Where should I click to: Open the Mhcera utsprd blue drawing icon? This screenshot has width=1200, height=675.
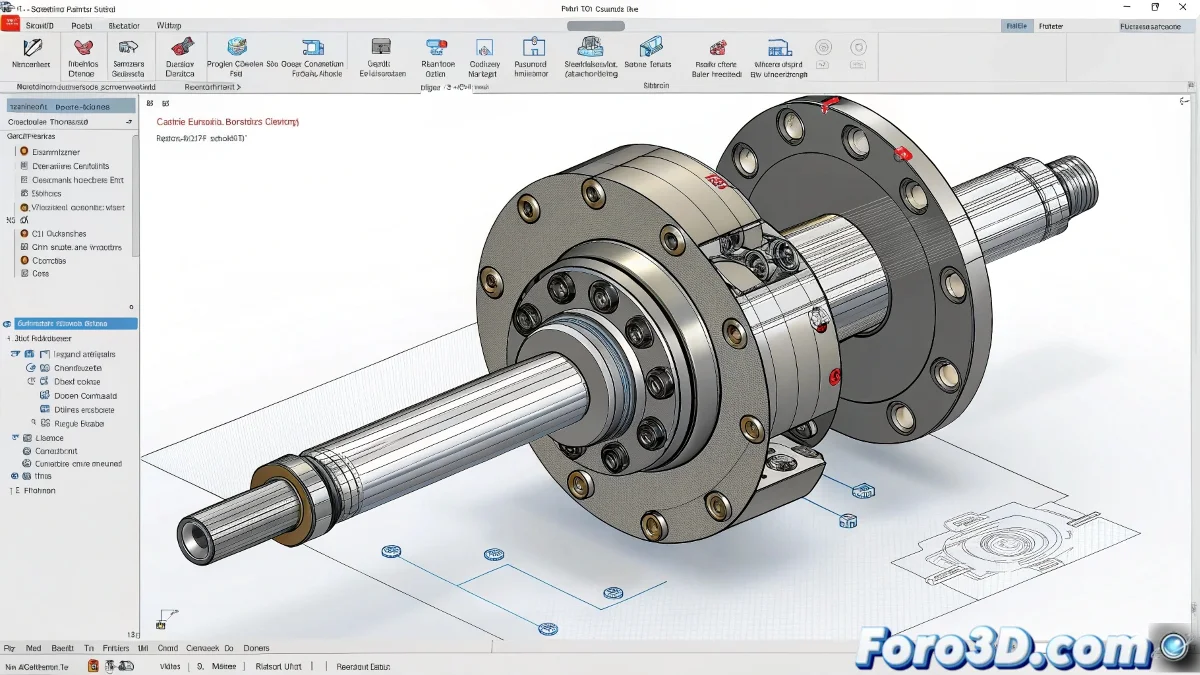click(780, 46)
